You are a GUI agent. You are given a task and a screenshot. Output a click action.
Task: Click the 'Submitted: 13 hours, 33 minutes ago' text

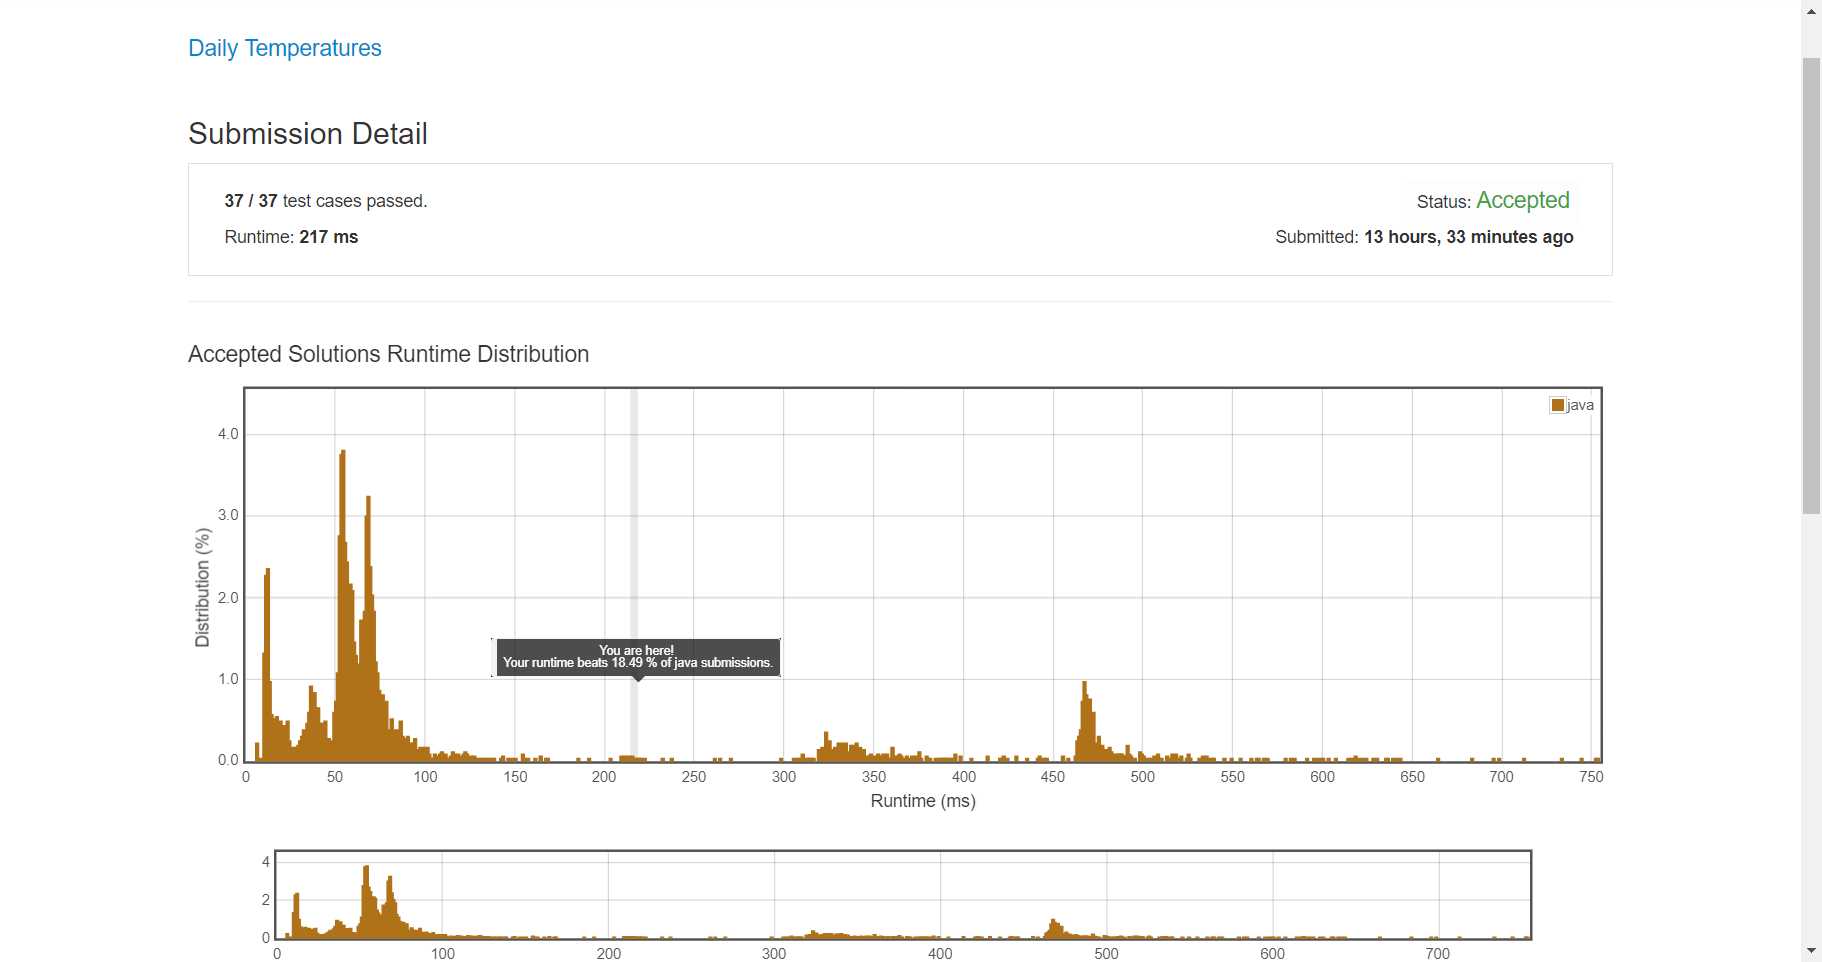tap(1424, 237)
